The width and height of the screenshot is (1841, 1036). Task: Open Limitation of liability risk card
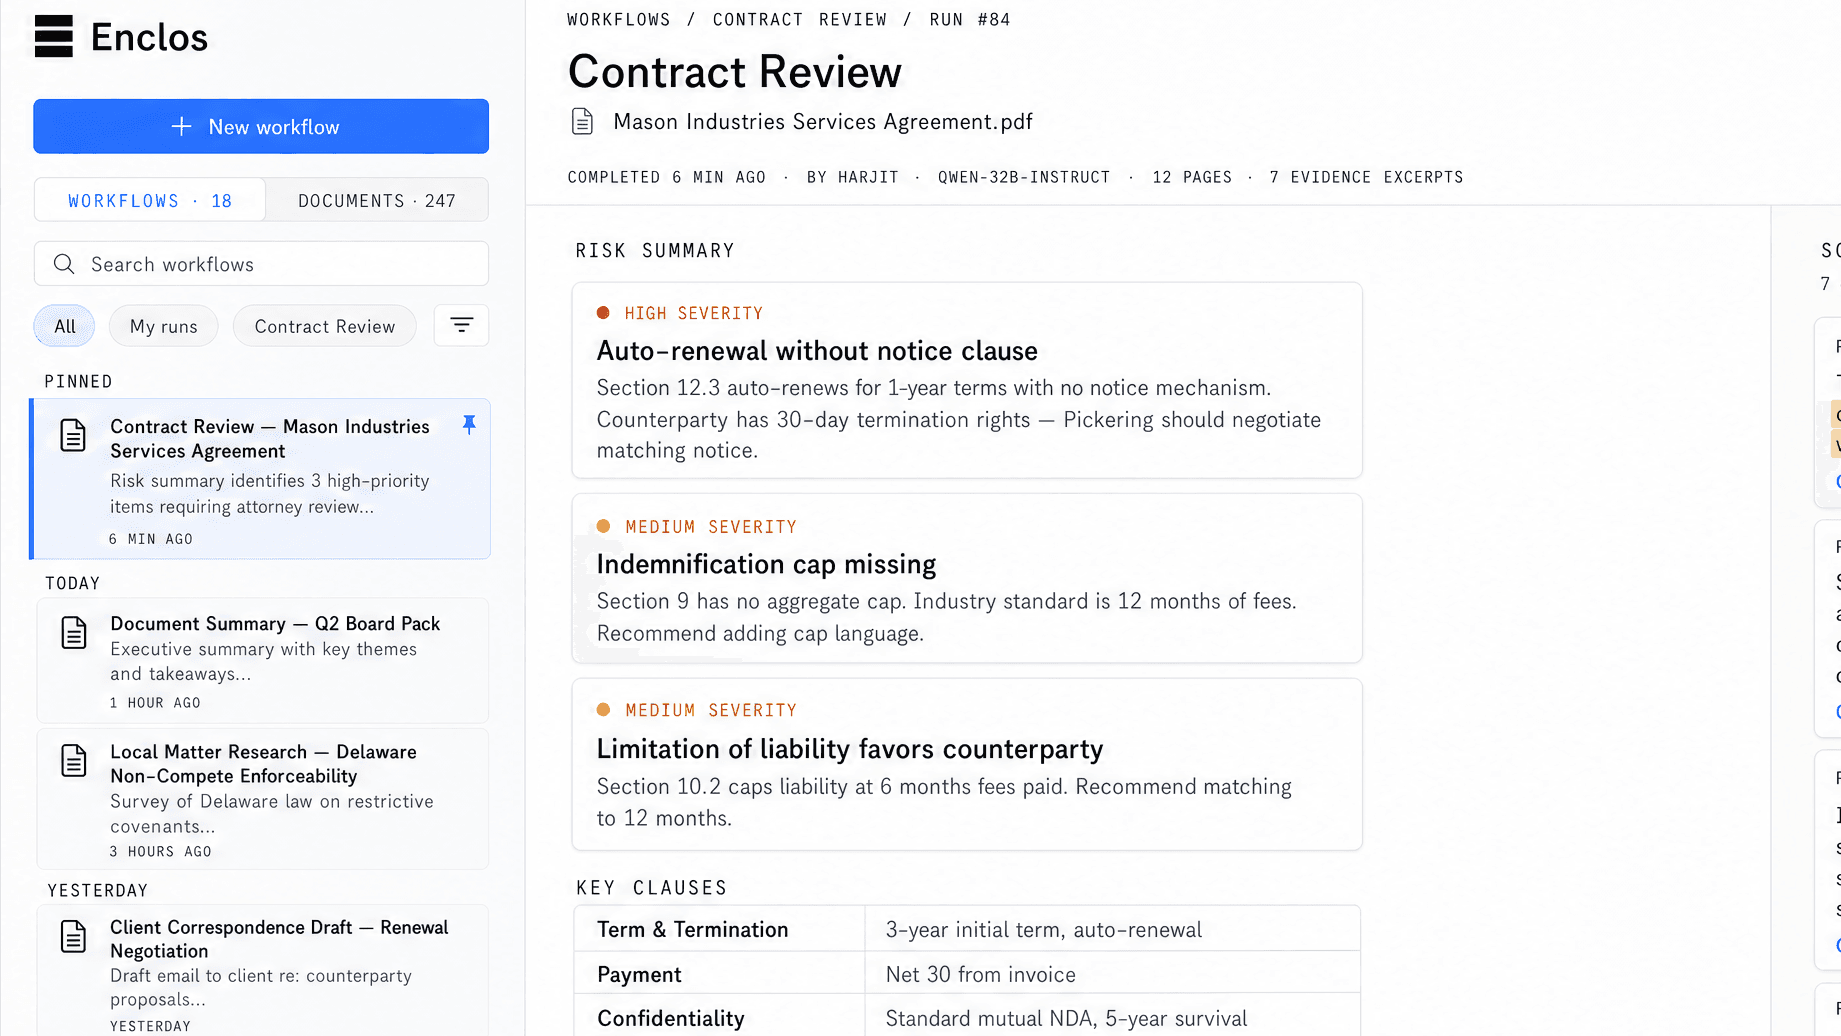(x=967, y=764)
